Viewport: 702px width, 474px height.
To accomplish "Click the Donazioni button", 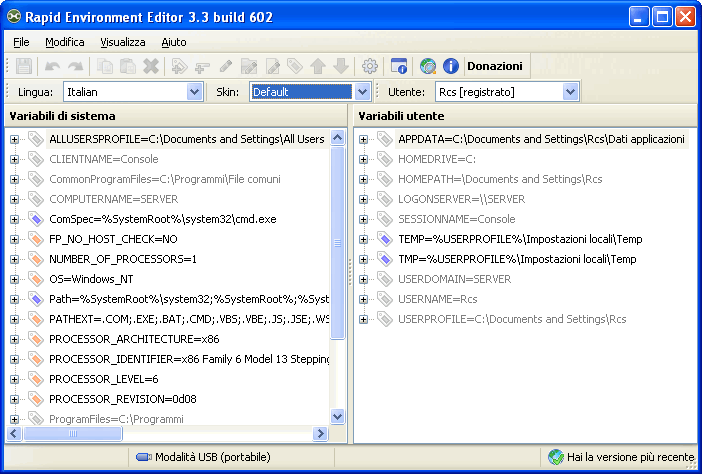I will pos(495,66).
